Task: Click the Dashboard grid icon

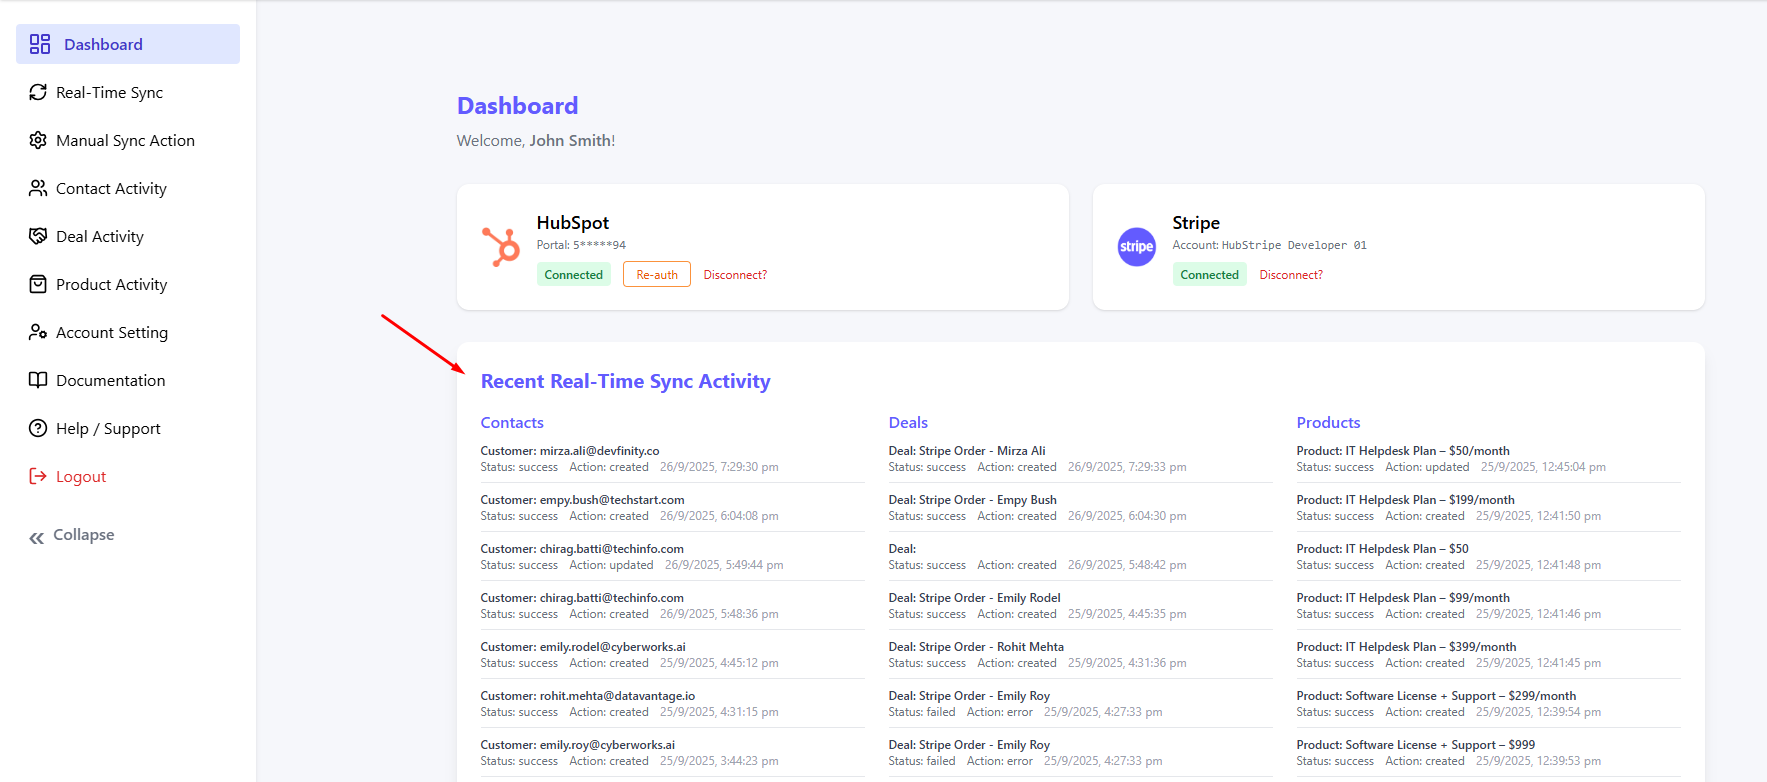Action: point(40,44)
